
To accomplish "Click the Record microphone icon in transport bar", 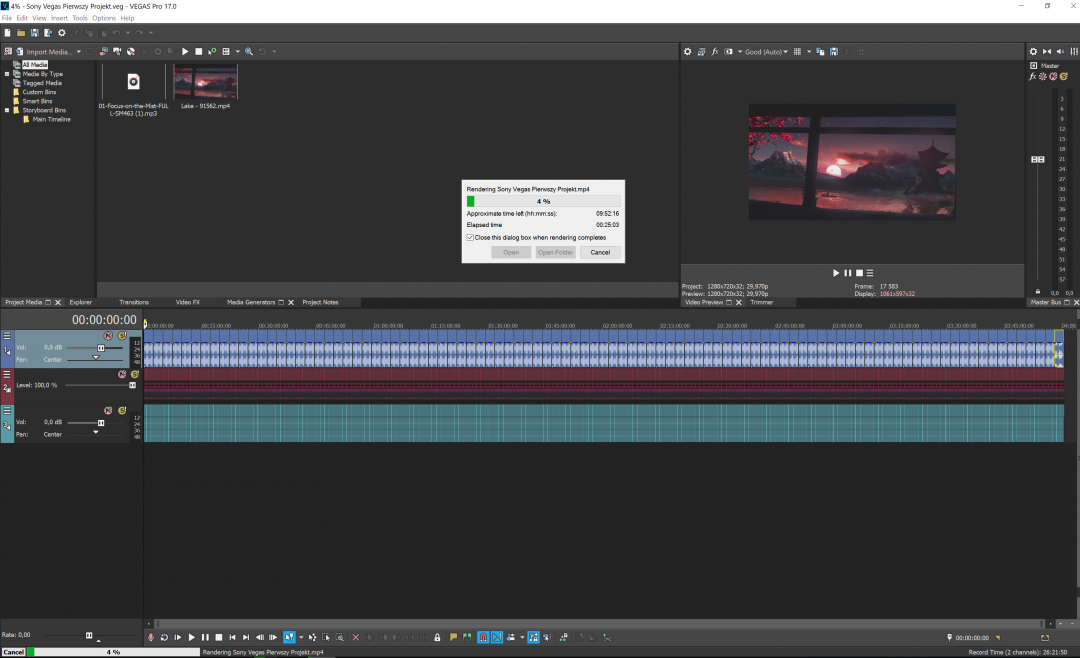I will (151, 637).
